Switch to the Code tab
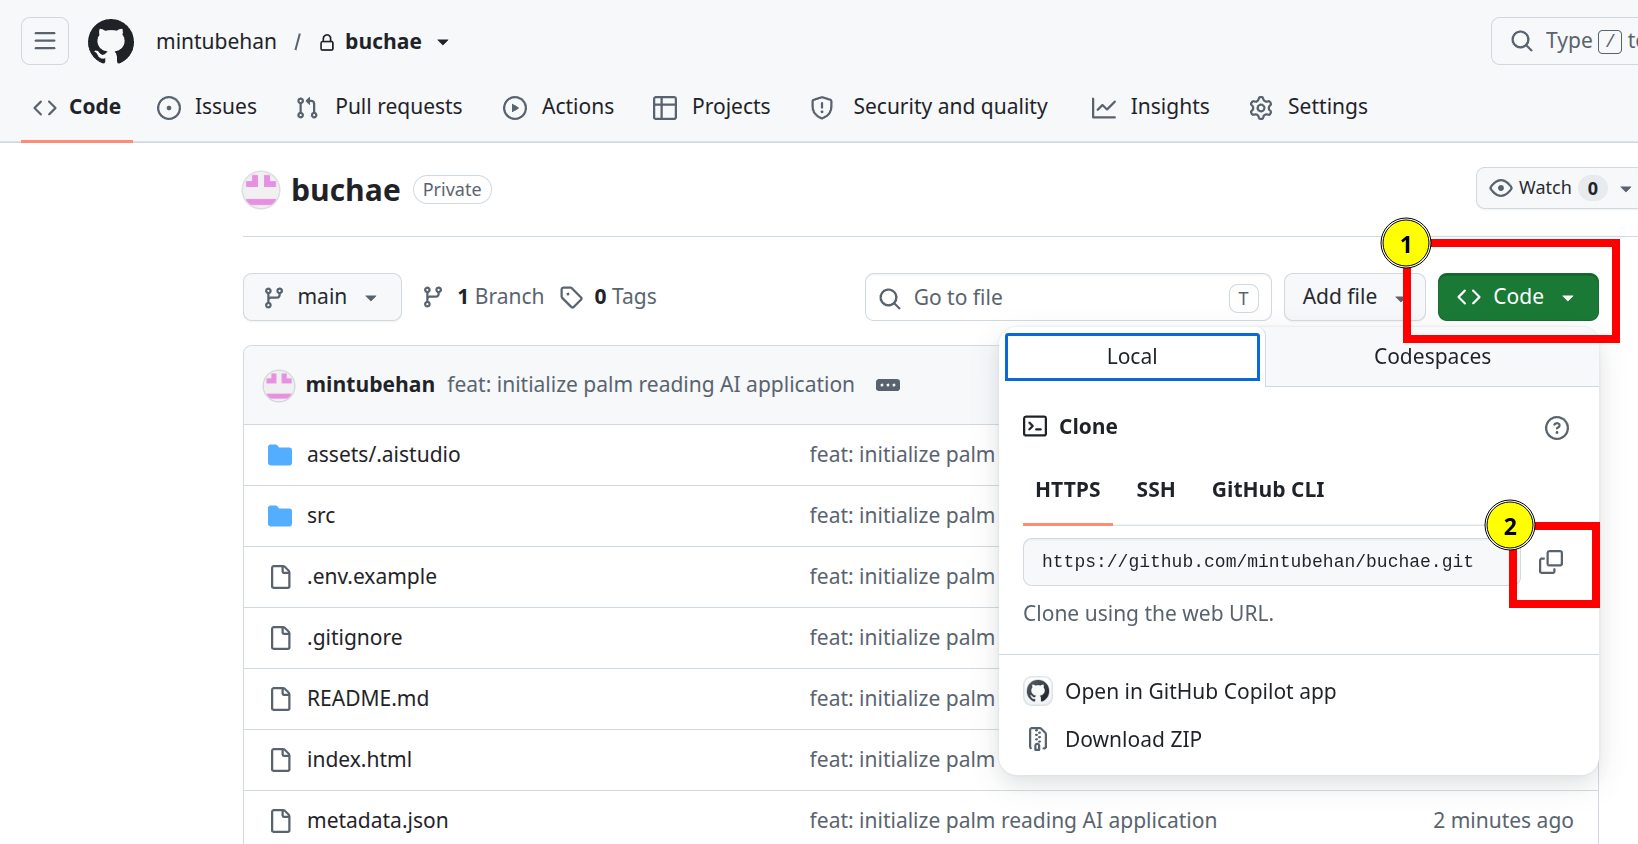 coord(77,107)
